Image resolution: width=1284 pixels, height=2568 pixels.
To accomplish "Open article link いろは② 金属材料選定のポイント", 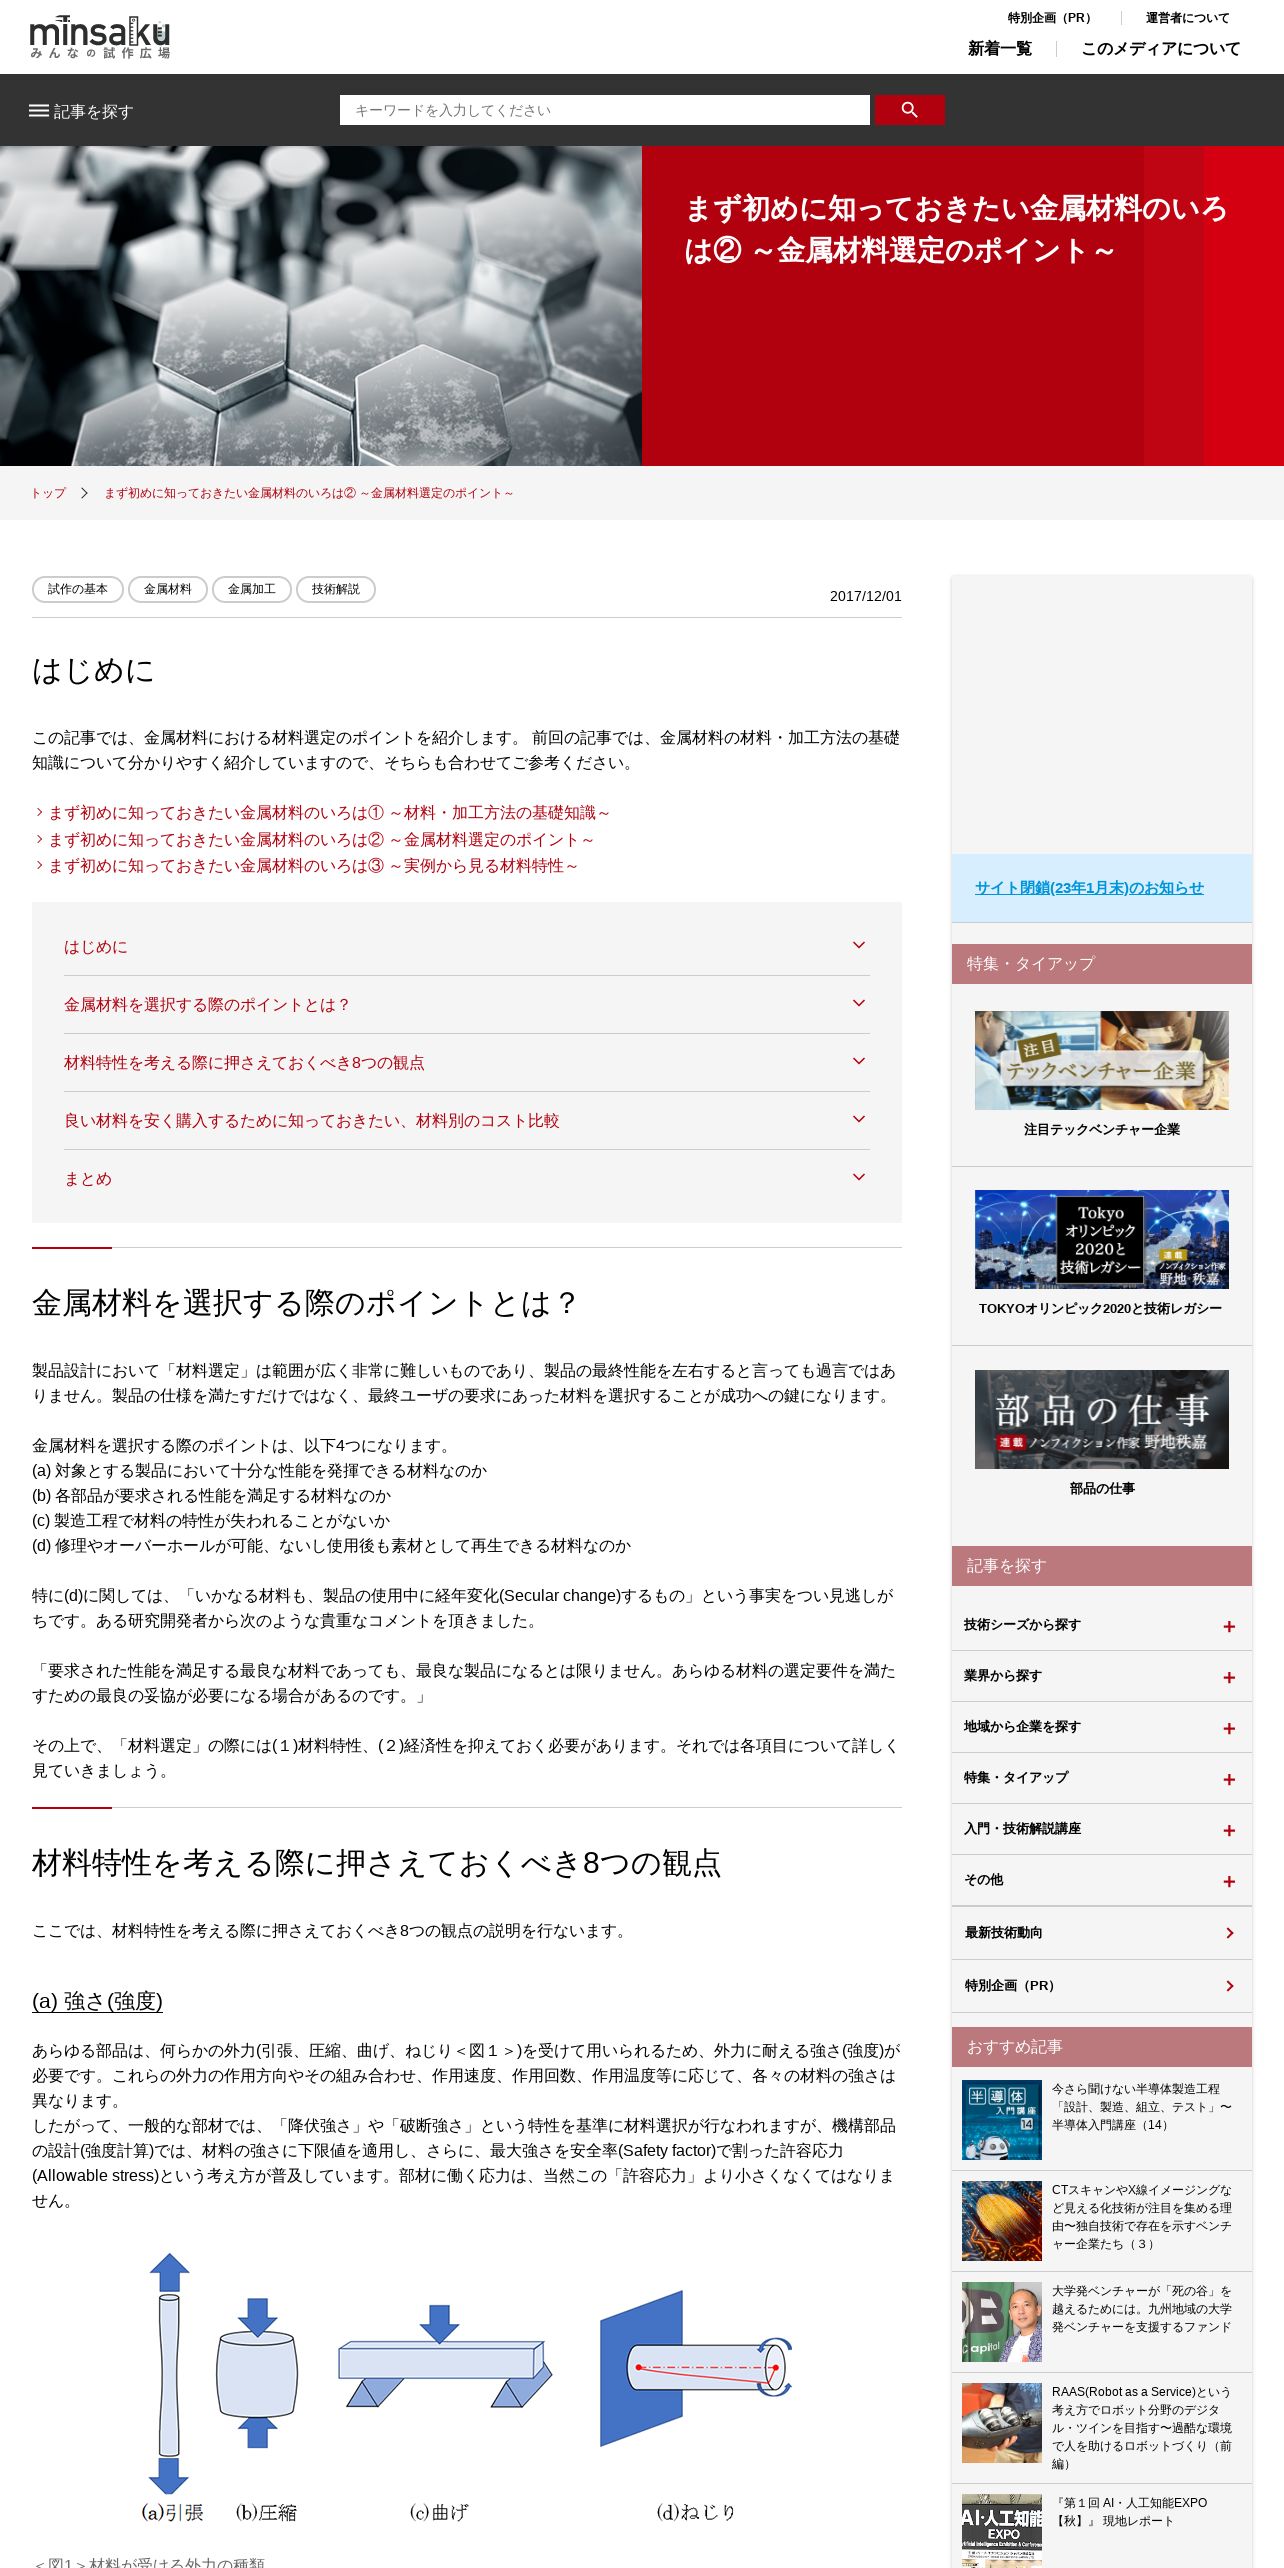I will coord(321,840).
